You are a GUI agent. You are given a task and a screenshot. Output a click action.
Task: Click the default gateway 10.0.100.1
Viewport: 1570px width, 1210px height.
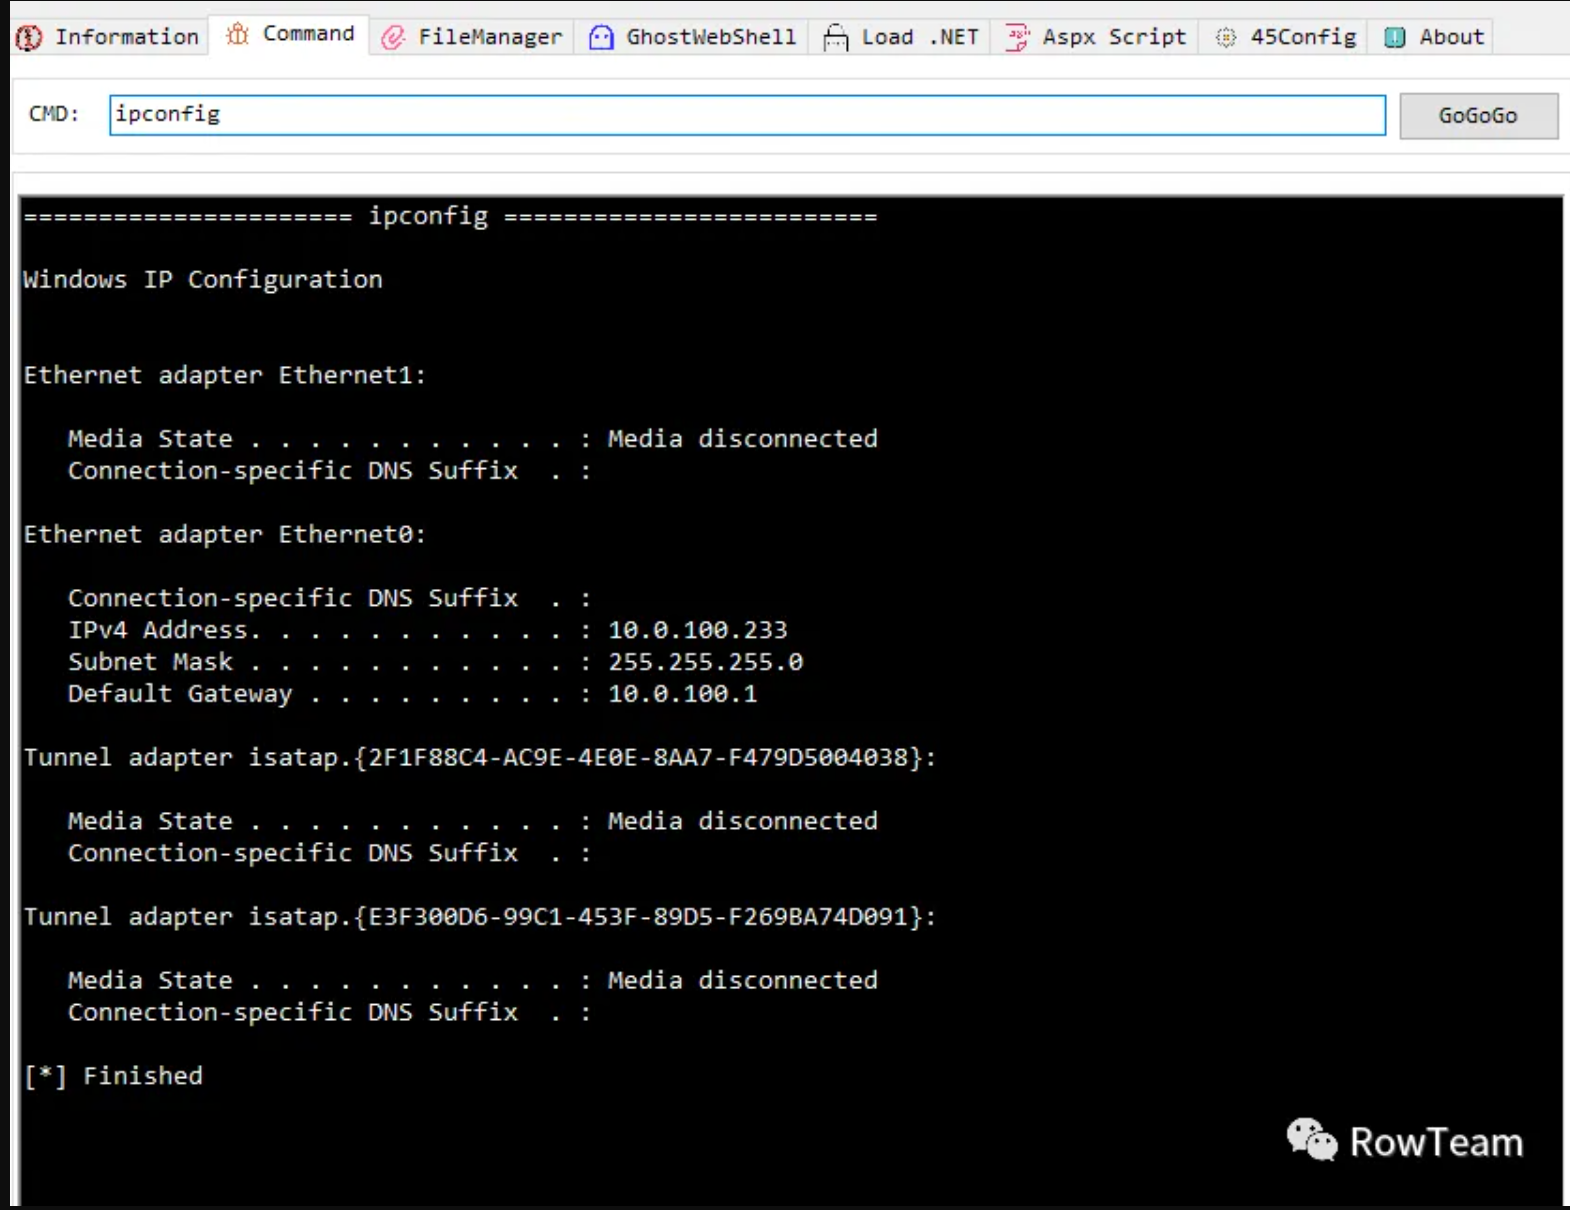[683, 694]
